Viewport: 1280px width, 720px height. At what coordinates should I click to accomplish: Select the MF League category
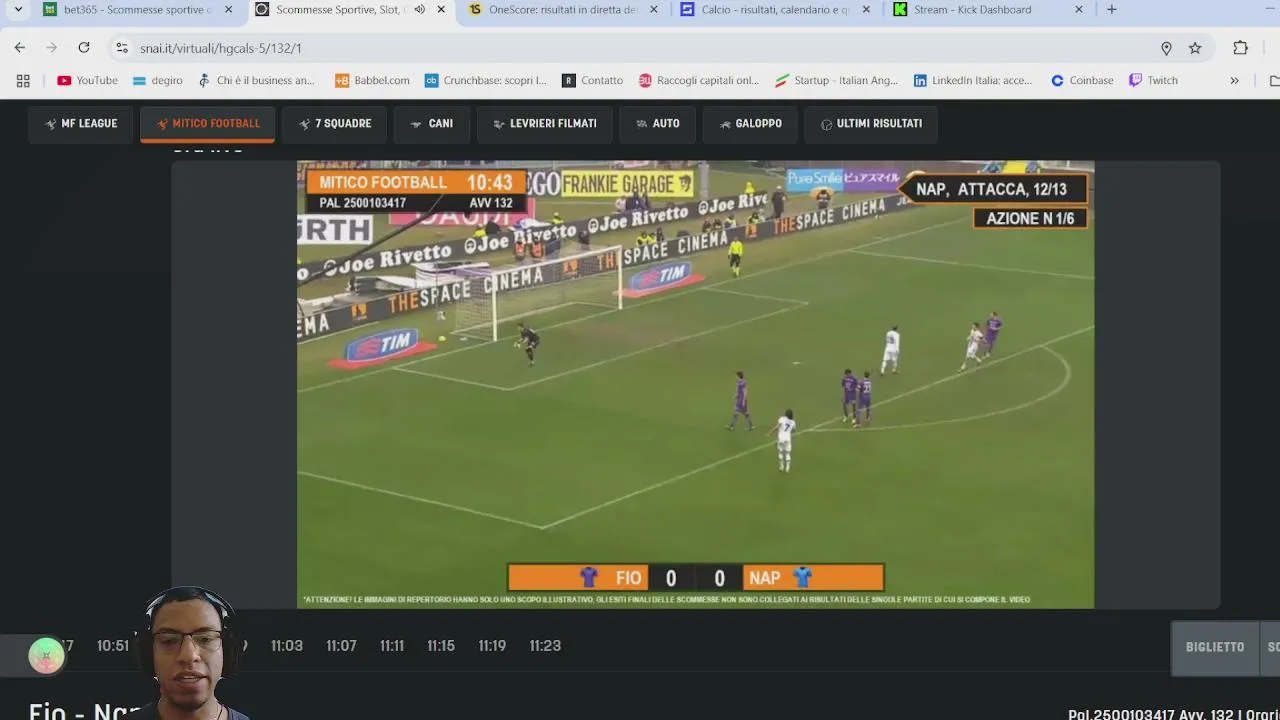[x=81, y=124]
